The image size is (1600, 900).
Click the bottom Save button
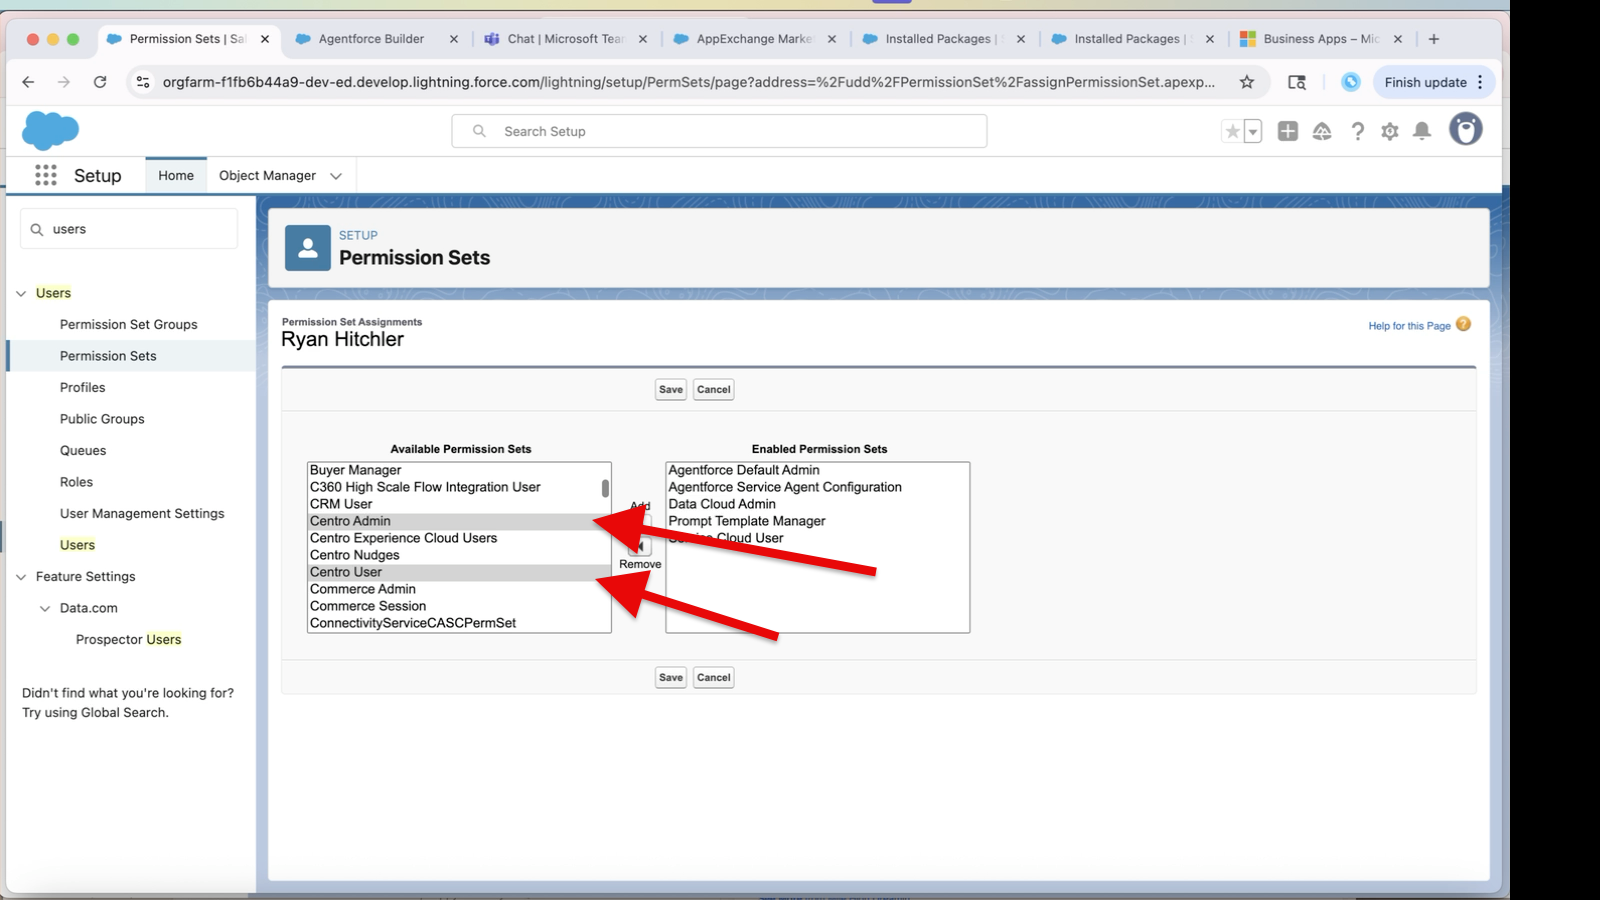point(671,677)
